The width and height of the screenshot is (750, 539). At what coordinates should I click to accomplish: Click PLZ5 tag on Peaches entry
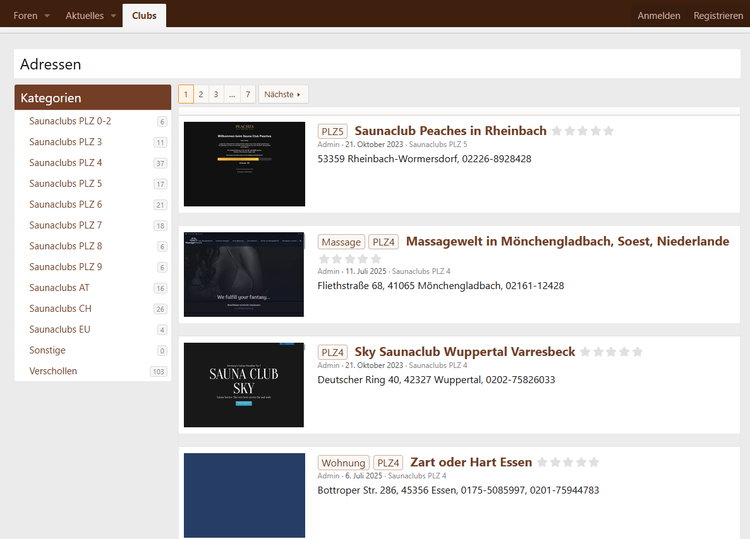click(332, 131)
